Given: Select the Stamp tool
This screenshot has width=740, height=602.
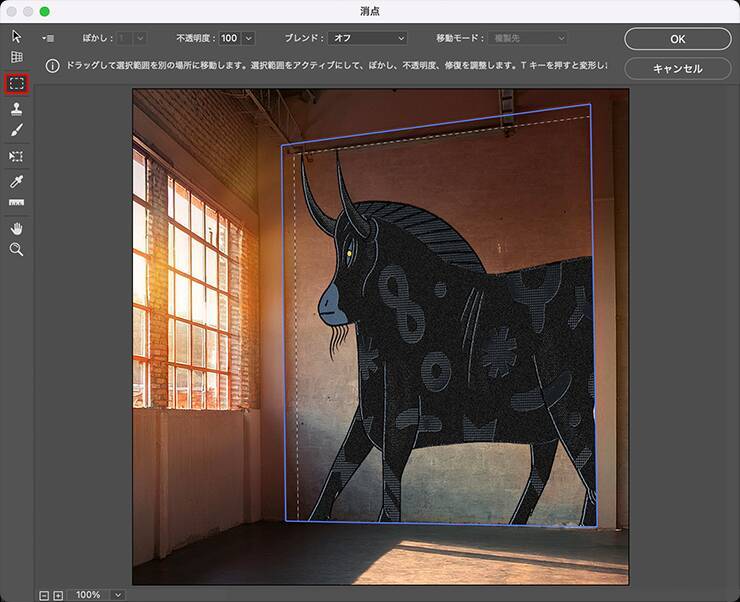Looking at the screenshot, I should (x=16, y=108).
